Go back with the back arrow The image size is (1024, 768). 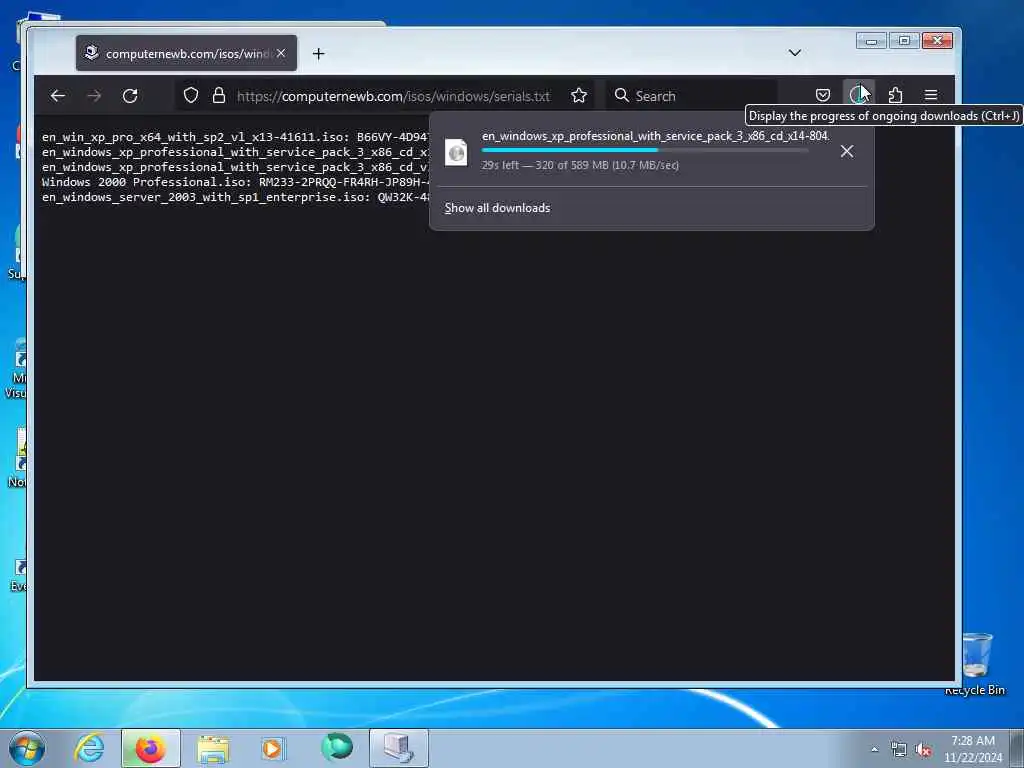click(57, 96)
